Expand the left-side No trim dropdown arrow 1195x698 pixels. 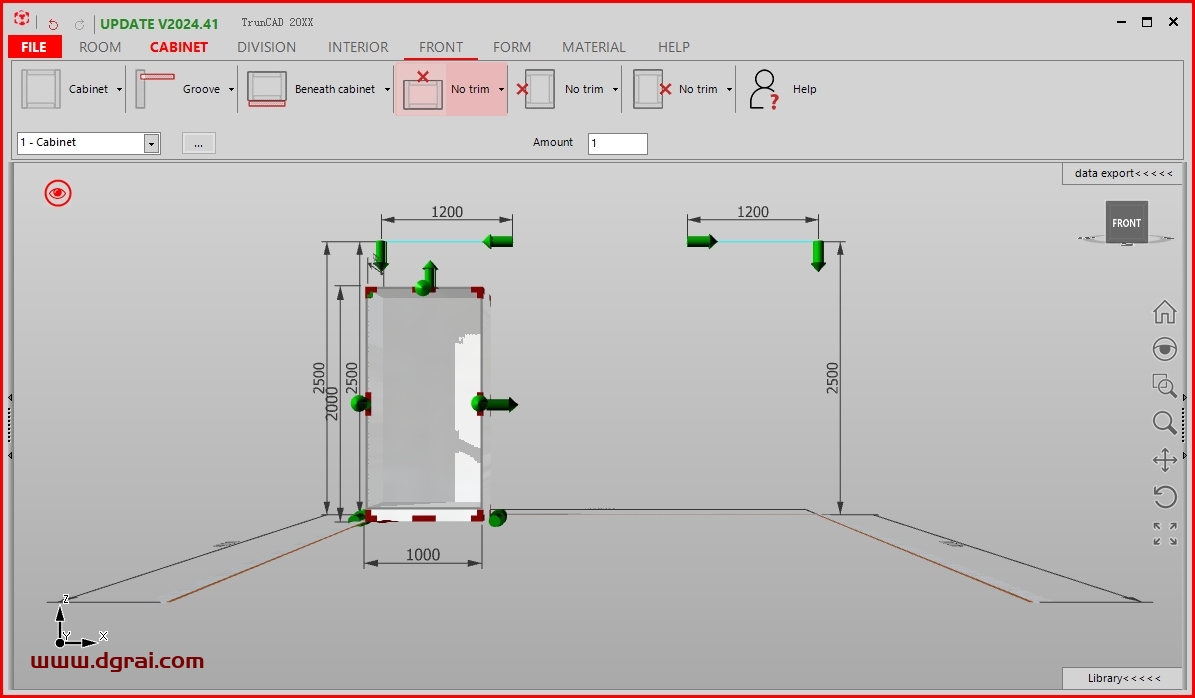click(x=615, y=90)
